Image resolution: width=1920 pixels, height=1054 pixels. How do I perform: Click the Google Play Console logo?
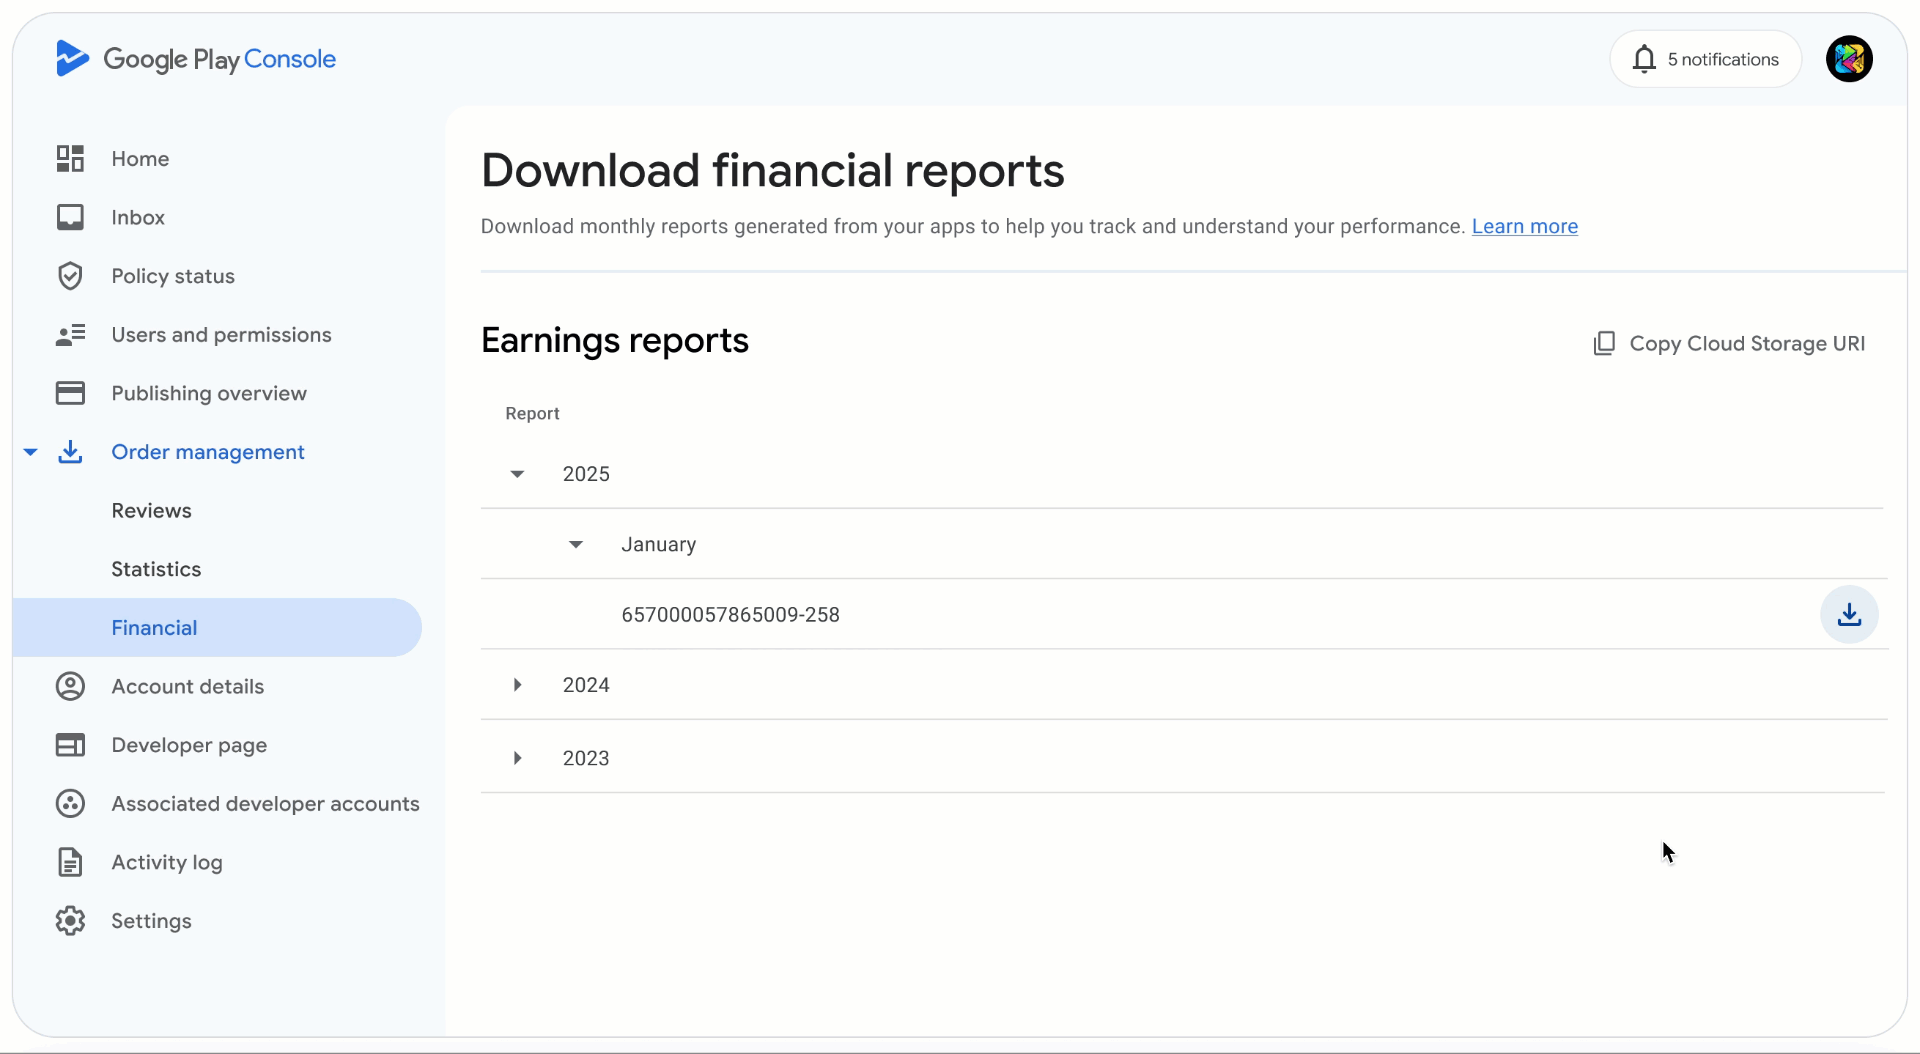point(196,59)
